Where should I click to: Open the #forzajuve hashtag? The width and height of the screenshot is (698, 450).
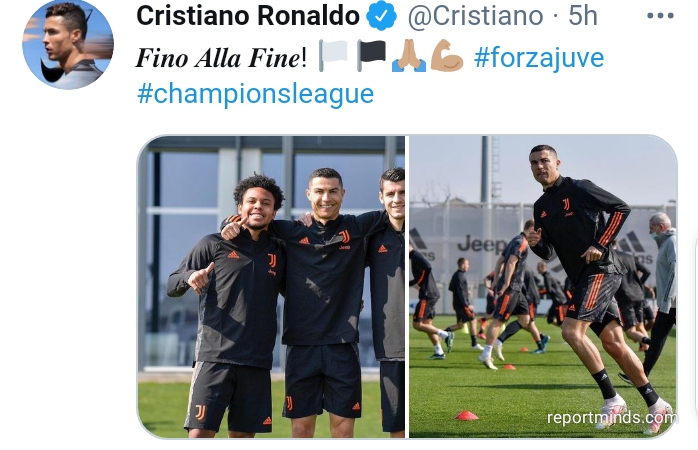pyautogui.click(x=539, y=58)
